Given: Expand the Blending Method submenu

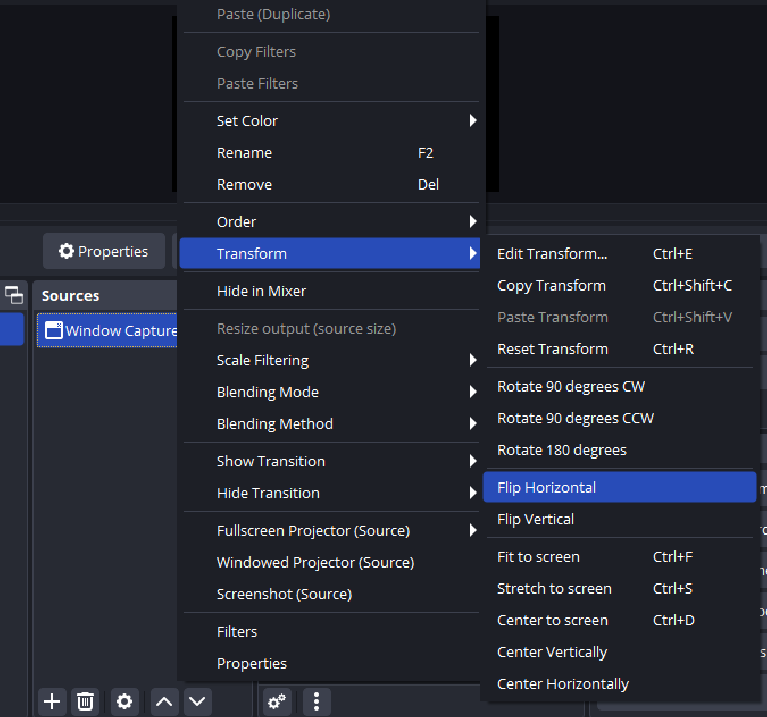Looking at the screenshot, I should (x=473, y=424).
